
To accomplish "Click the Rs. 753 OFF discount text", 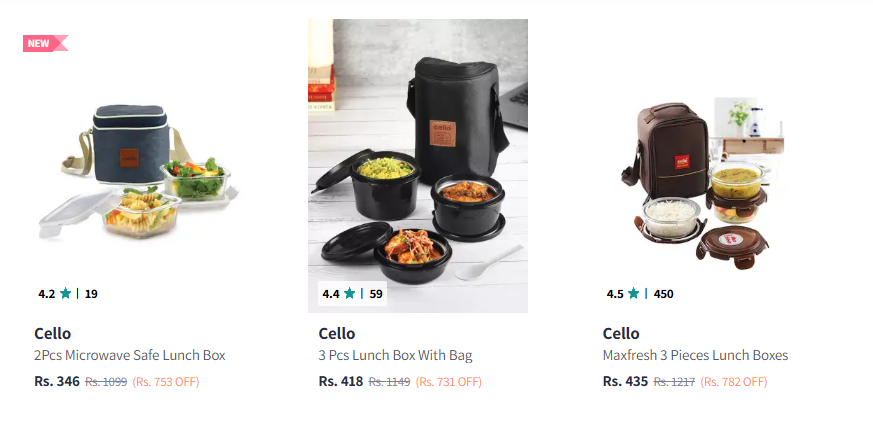I will pos(166,382).
